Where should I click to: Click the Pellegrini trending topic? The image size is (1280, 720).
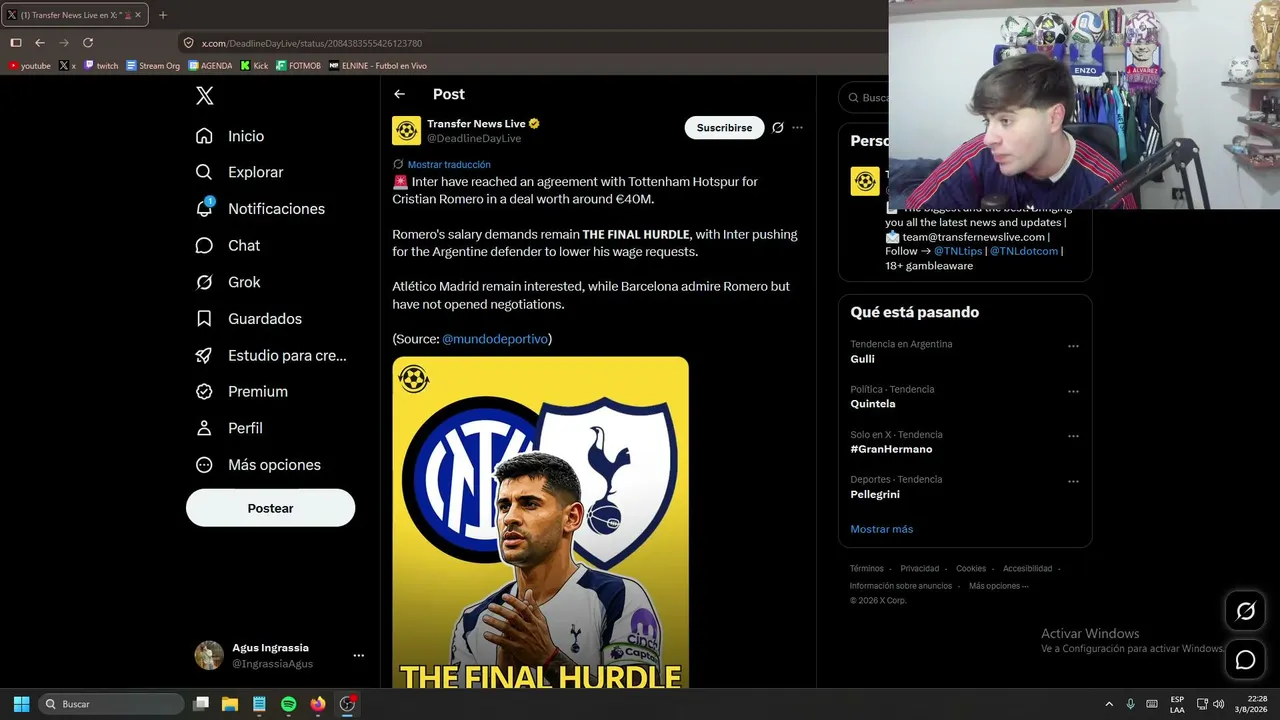point(875,494)
